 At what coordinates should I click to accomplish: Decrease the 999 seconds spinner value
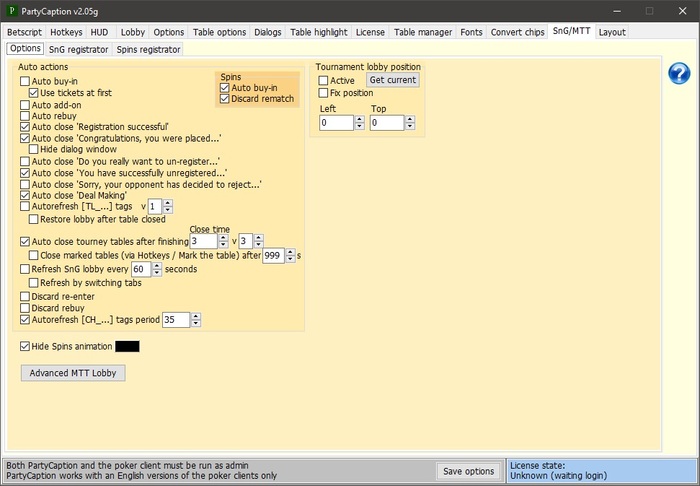(x=291, y=259)
